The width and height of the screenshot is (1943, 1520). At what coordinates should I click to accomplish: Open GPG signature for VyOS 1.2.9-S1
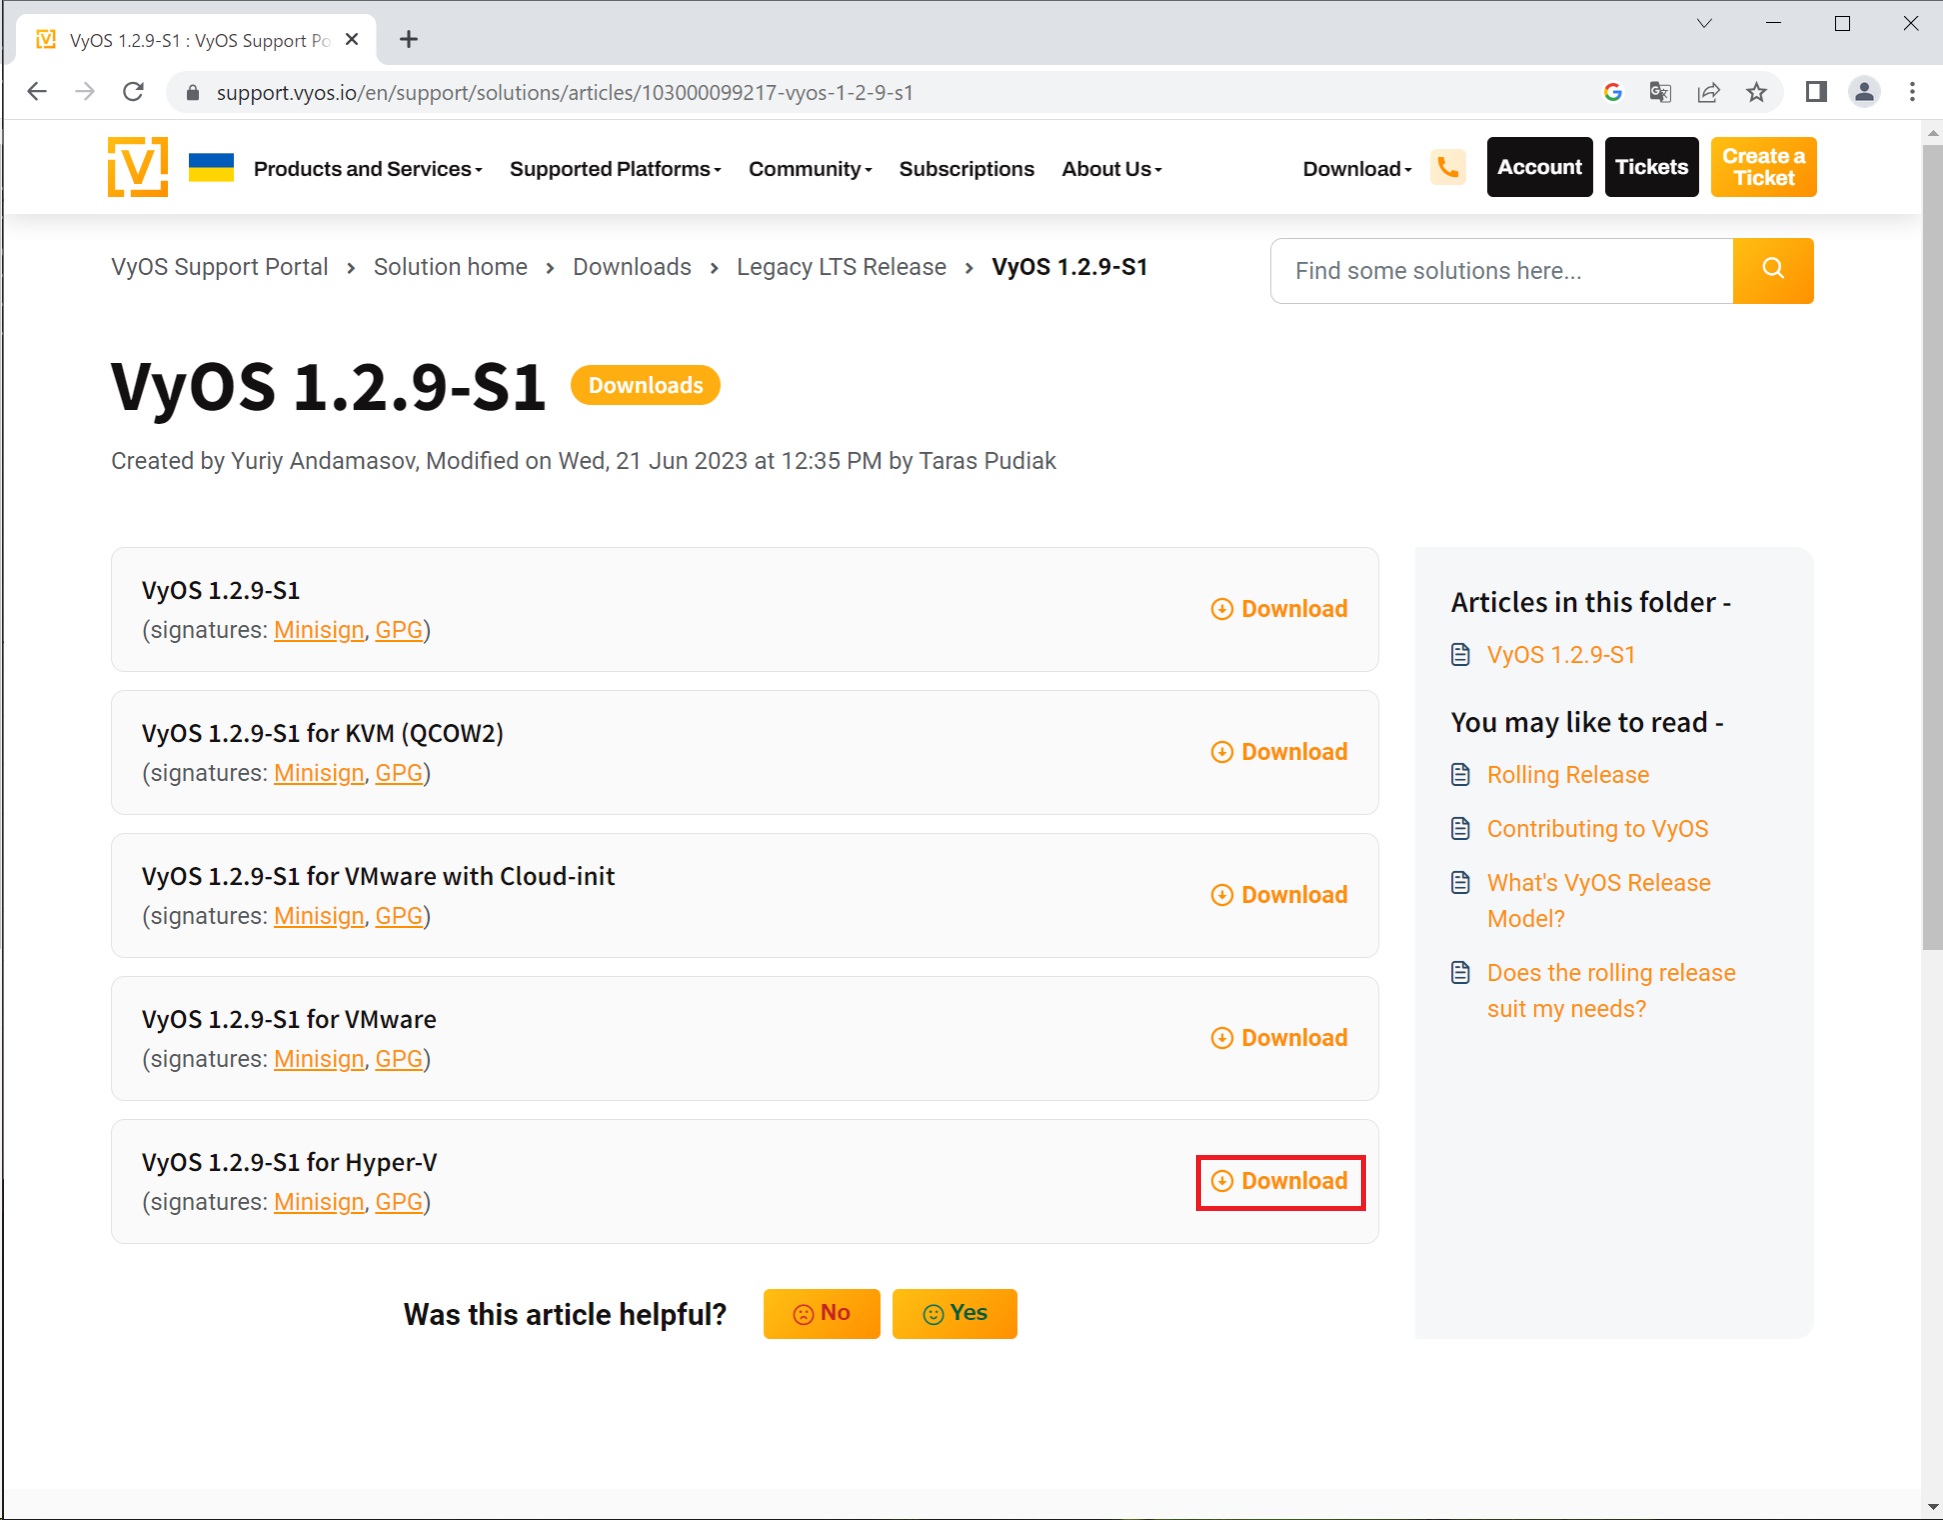click(399, 630)
